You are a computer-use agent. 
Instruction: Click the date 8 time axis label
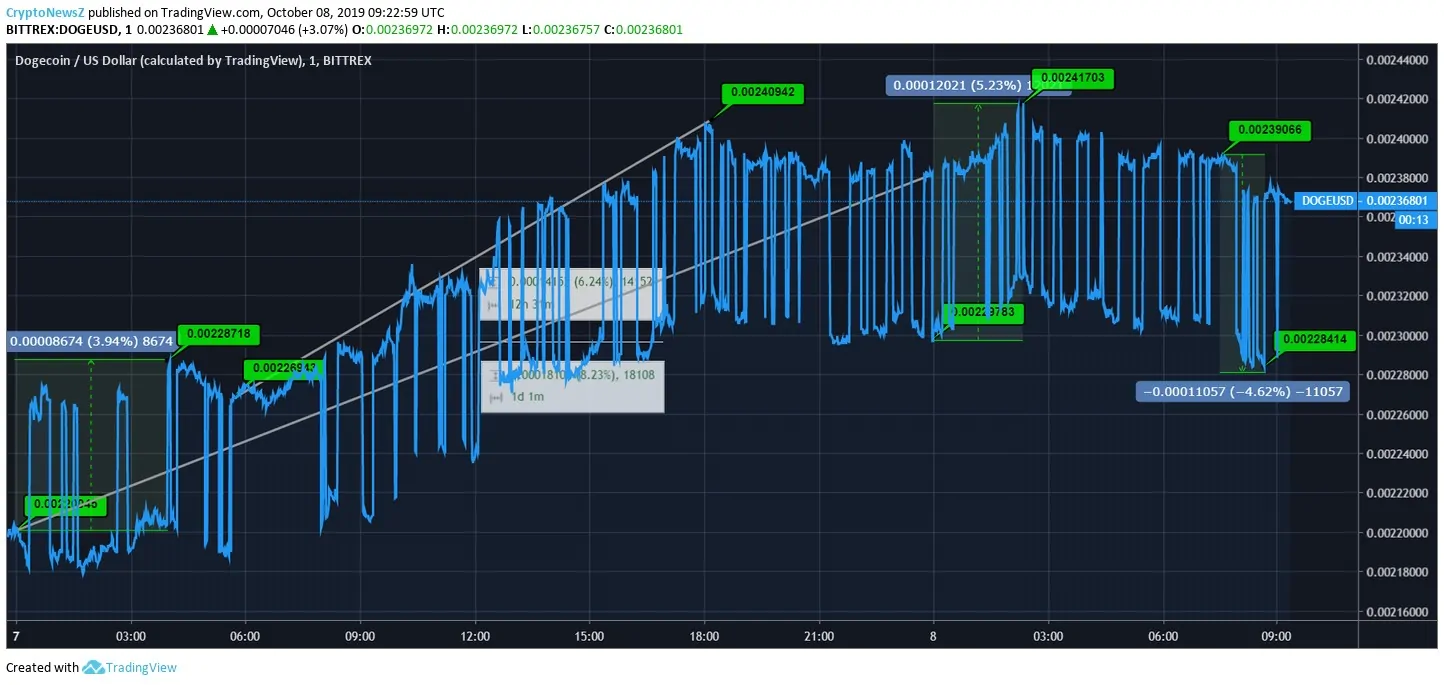[x=933, y=636]
